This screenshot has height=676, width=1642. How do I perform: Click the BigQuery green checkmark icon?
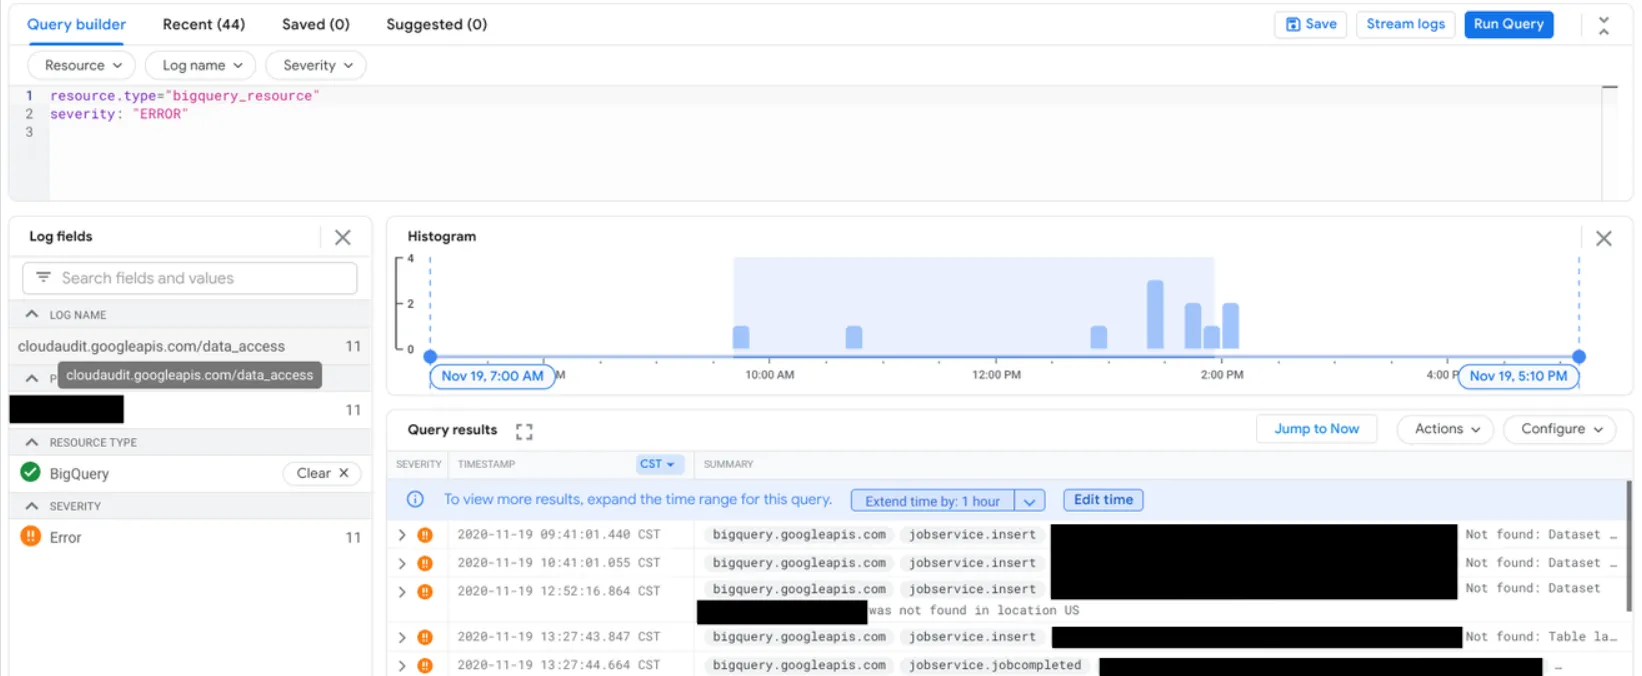pyautogui.click(x=30, y=472)
